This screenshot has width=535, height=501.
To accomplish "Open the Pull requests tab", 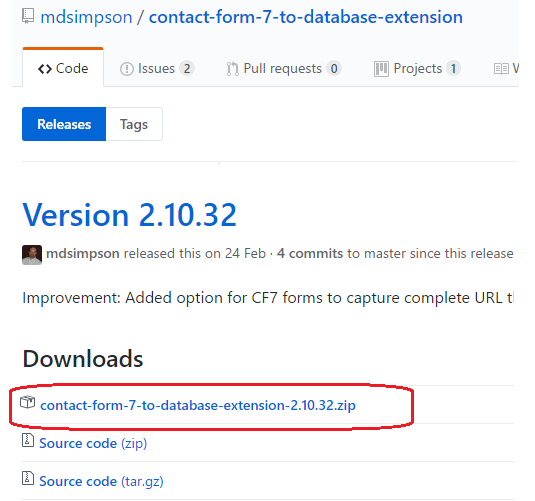I will (x=284, y=69).
